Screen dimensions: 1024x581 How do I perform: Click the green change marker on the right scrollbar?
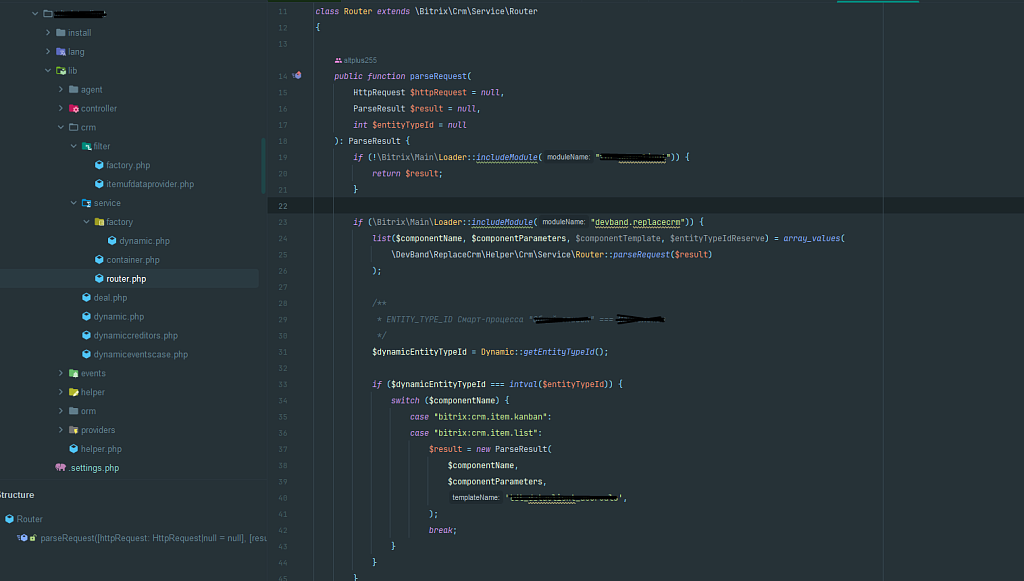coord(878,3)
